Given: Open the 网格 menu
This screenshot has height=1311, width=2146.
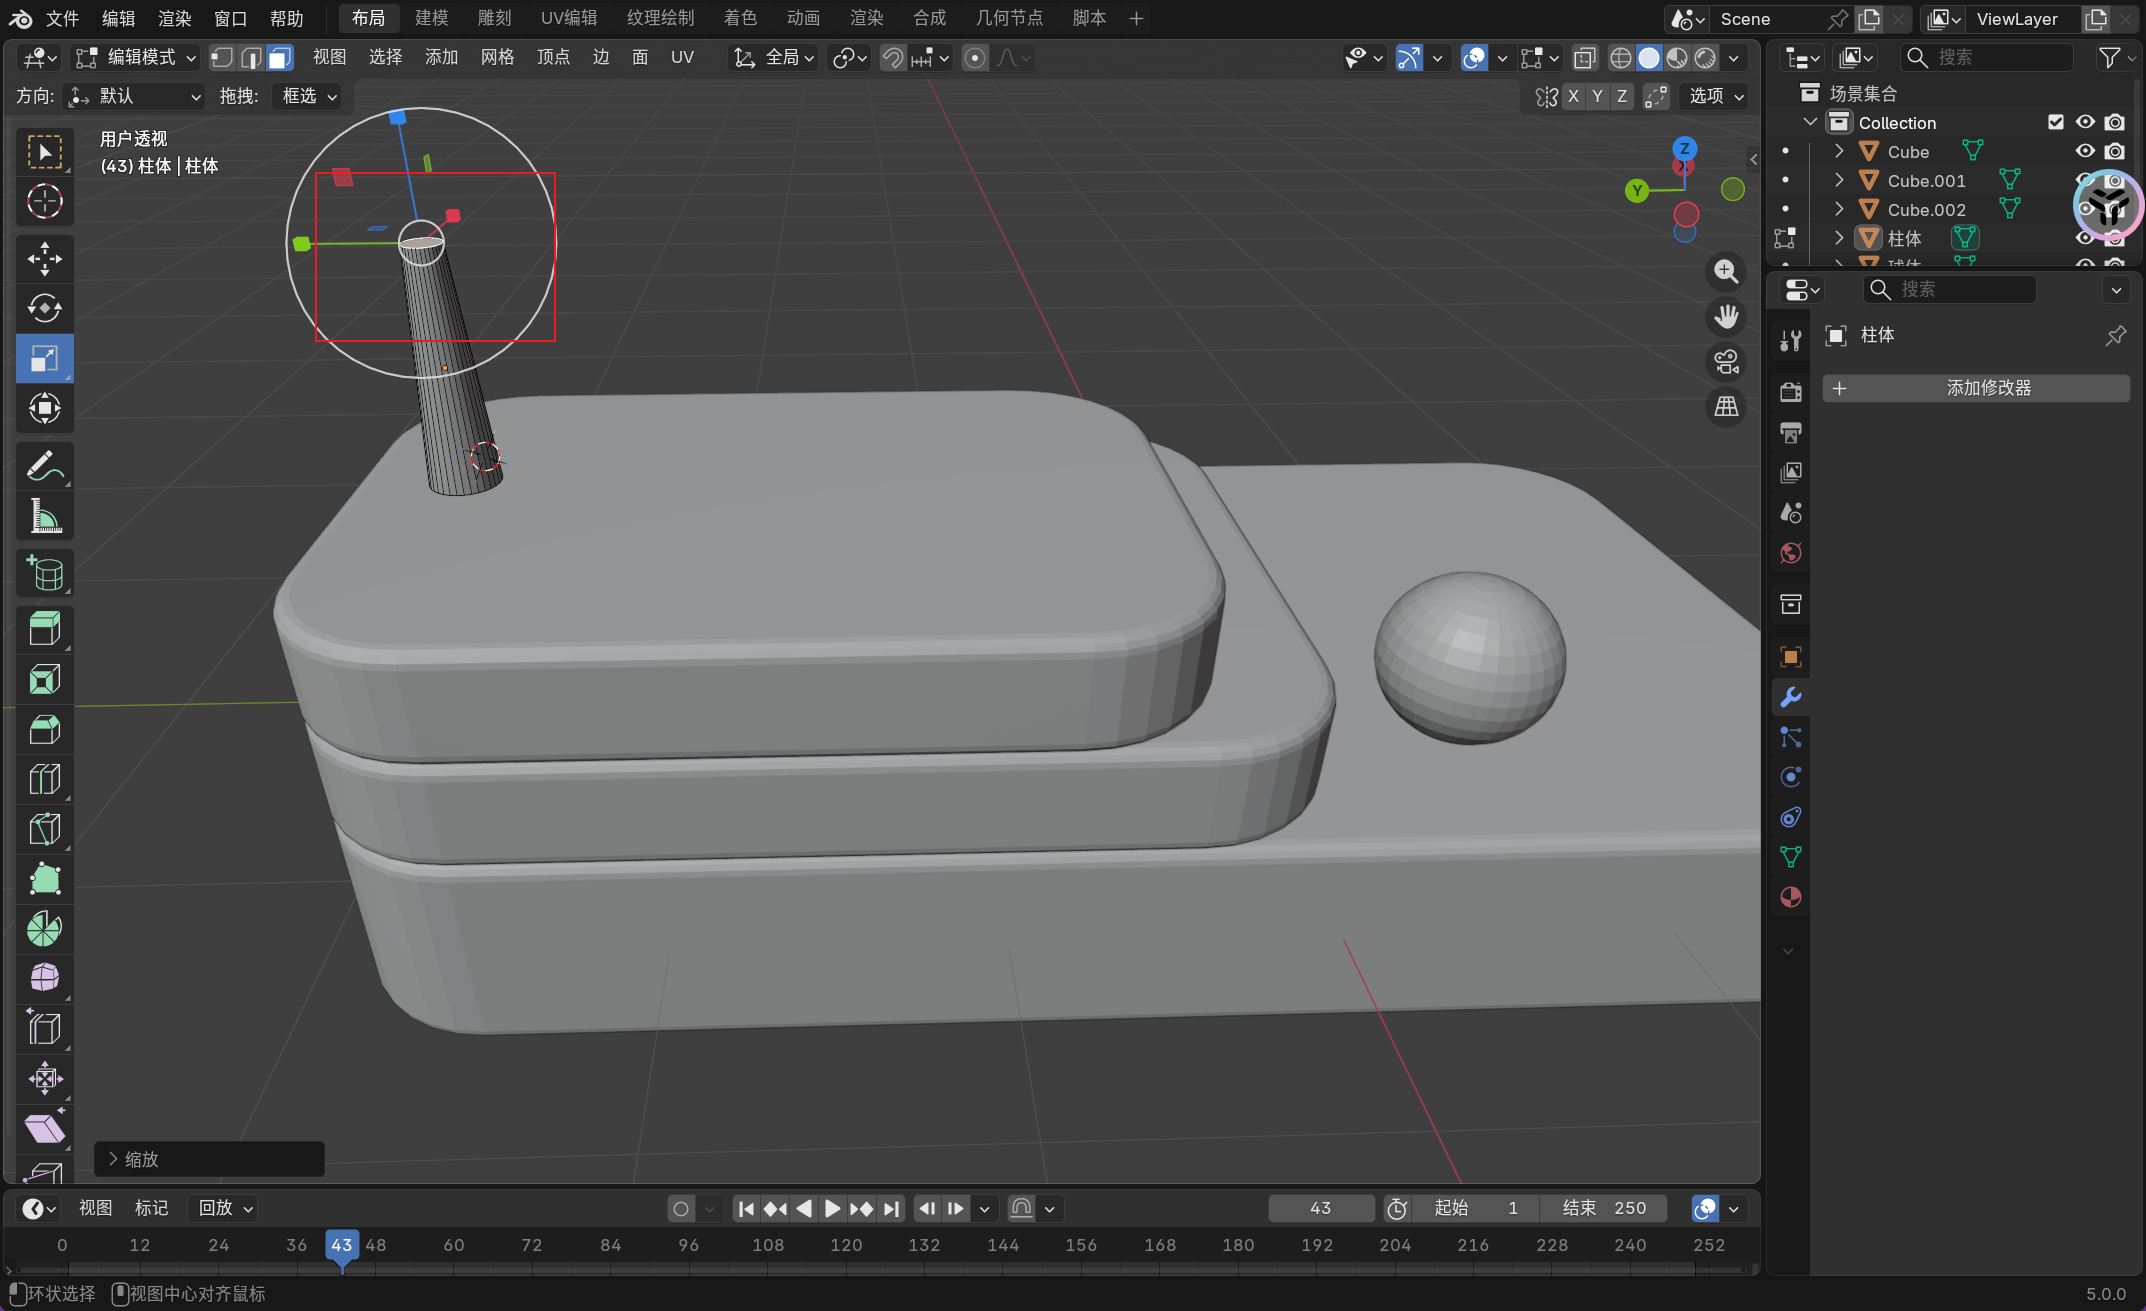Looking at the screenshot, I should pos(497,58).
